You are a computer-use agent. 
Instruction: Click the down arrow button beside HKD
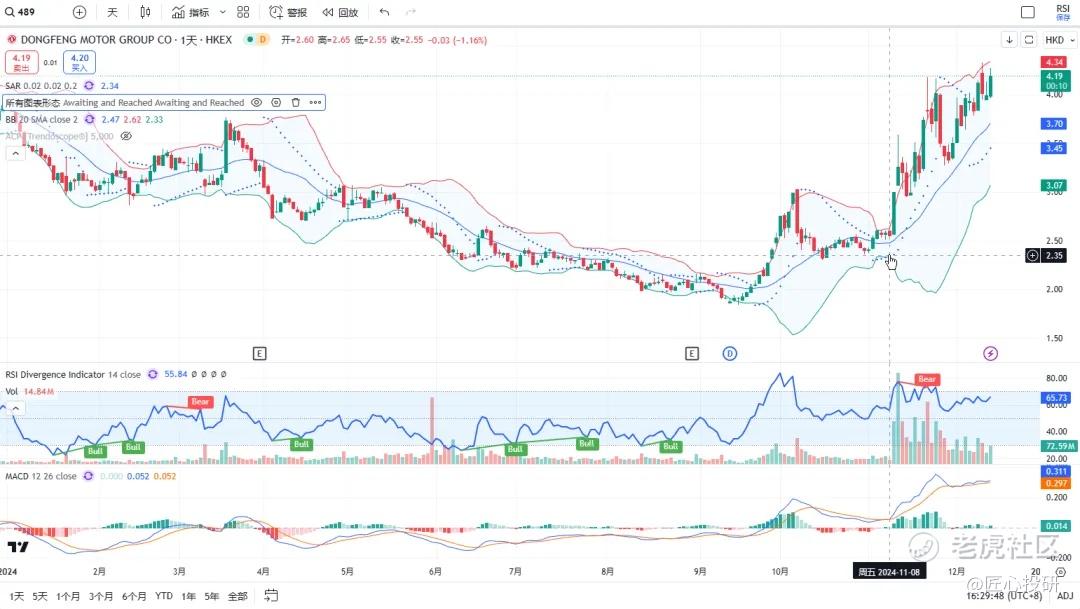coord(1009,40)
